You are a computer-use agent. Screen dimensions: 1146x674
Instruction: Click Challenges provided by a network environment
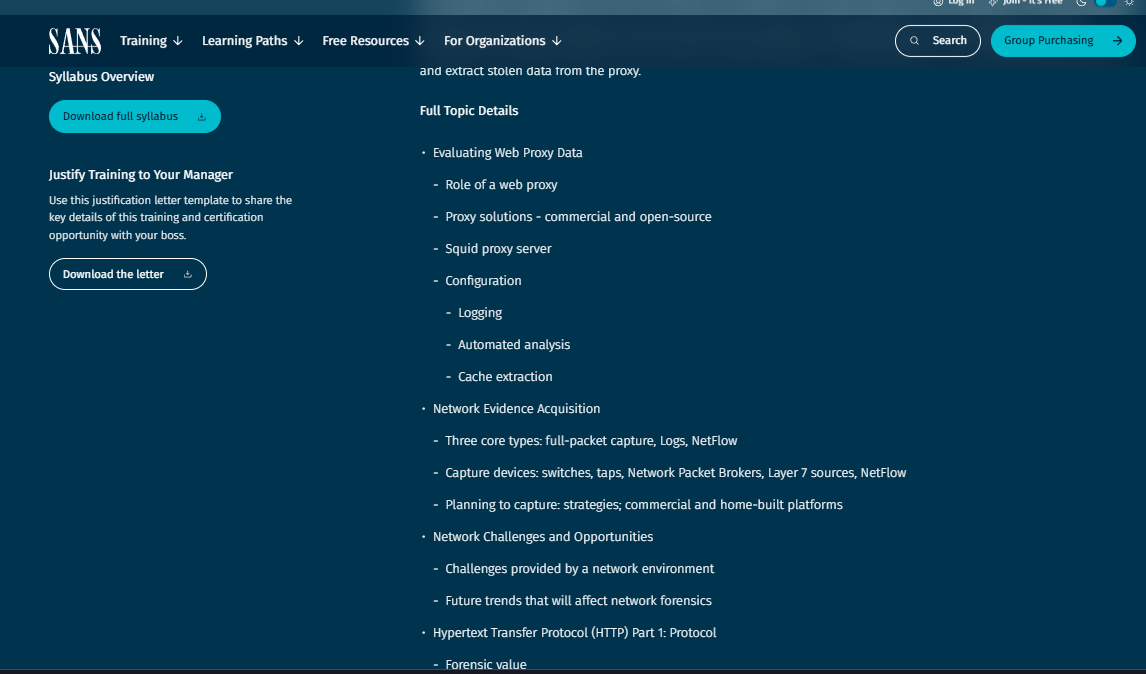tap(580, 569)
